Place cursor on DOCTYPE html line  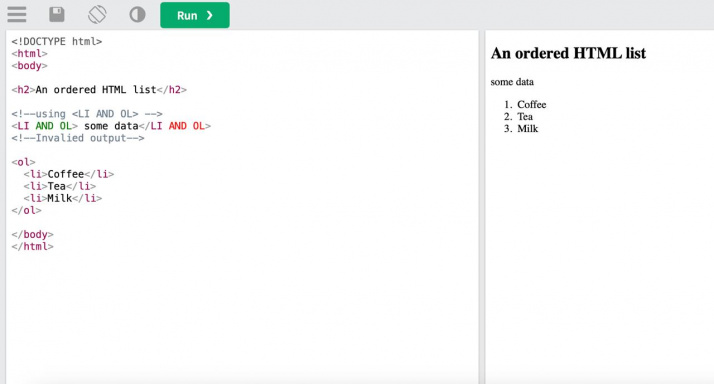pyautogui.click(x=57, y=41)
